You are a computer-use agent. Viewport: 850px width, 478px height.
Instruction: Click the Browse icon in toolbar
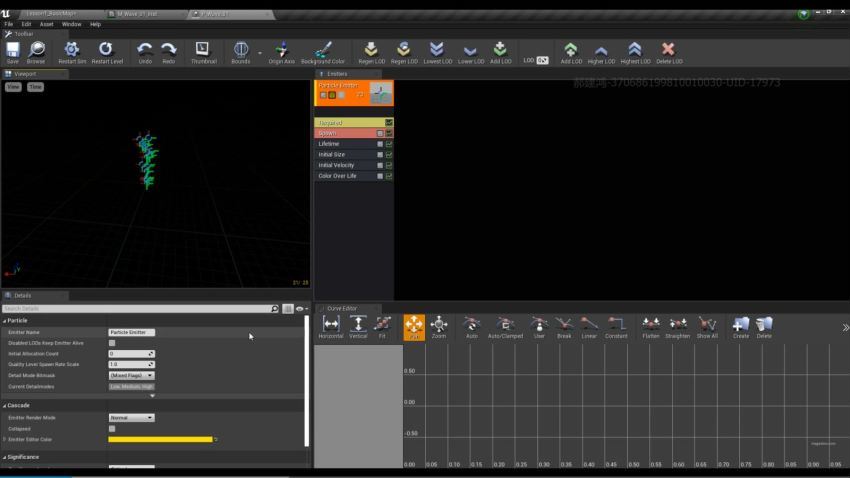click(36, 52)
